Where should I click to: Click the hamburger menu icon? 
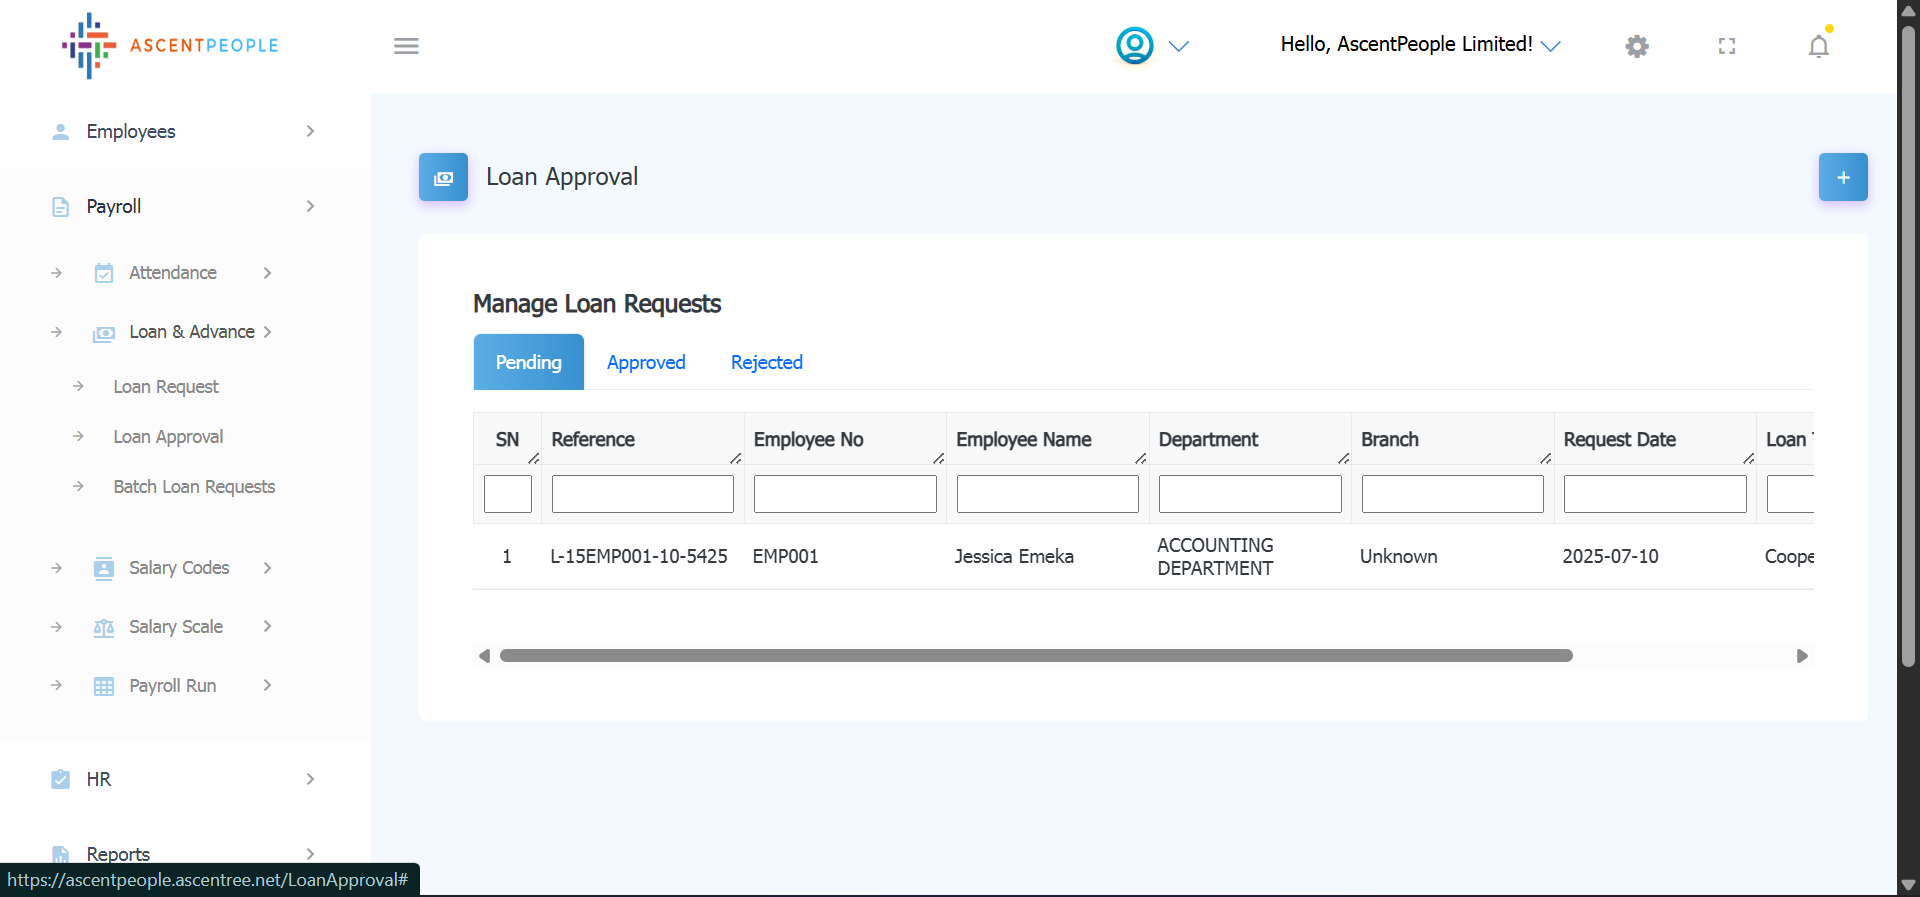(406, 46)
